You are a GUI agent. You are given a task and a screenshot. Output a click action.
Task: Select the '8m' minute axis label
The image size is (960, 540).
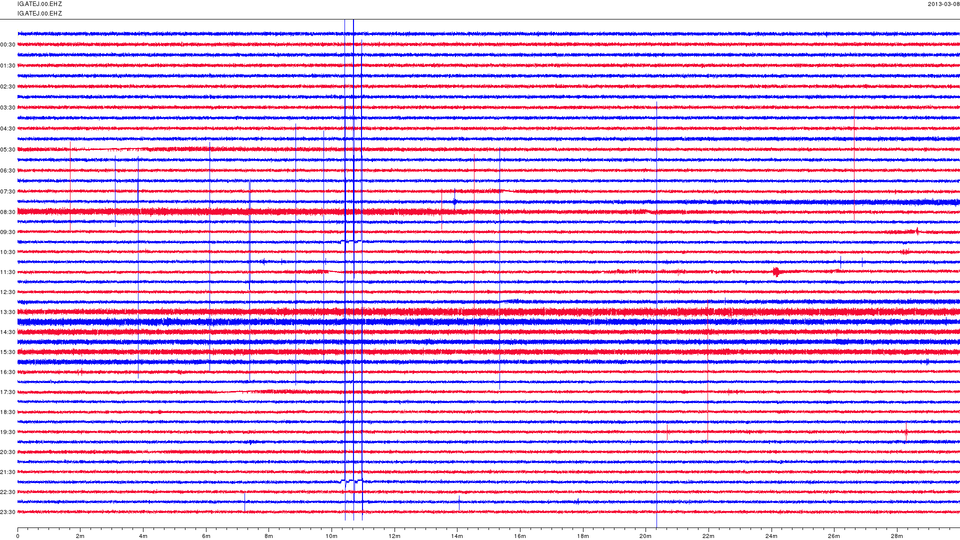click(269, 536)
